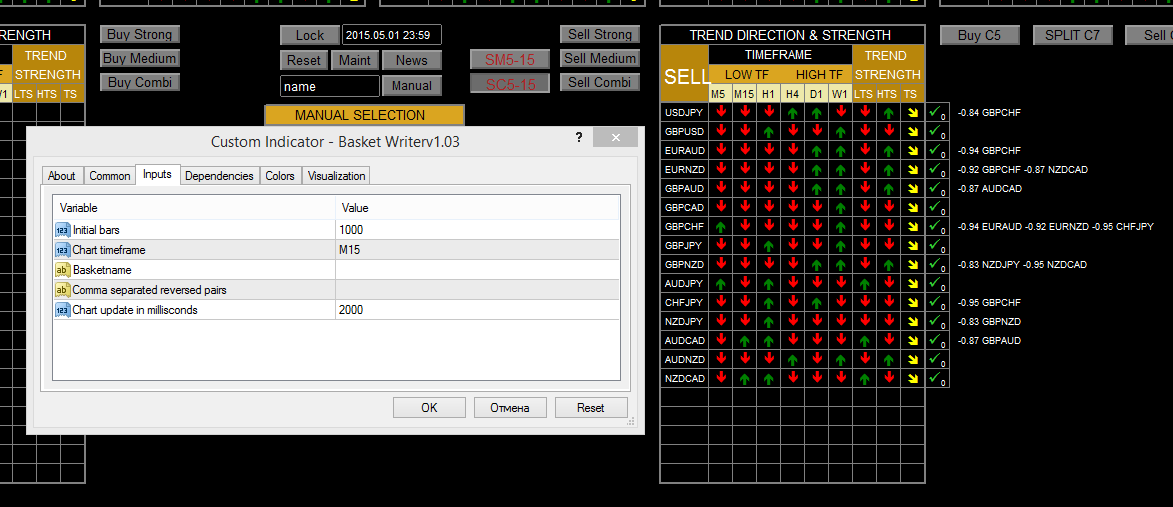Image resolution: width=1173 pixels, height=507 pixels.
Task: Click the yellow TS arrow in GBPUSD row
Action: [912, 132]
